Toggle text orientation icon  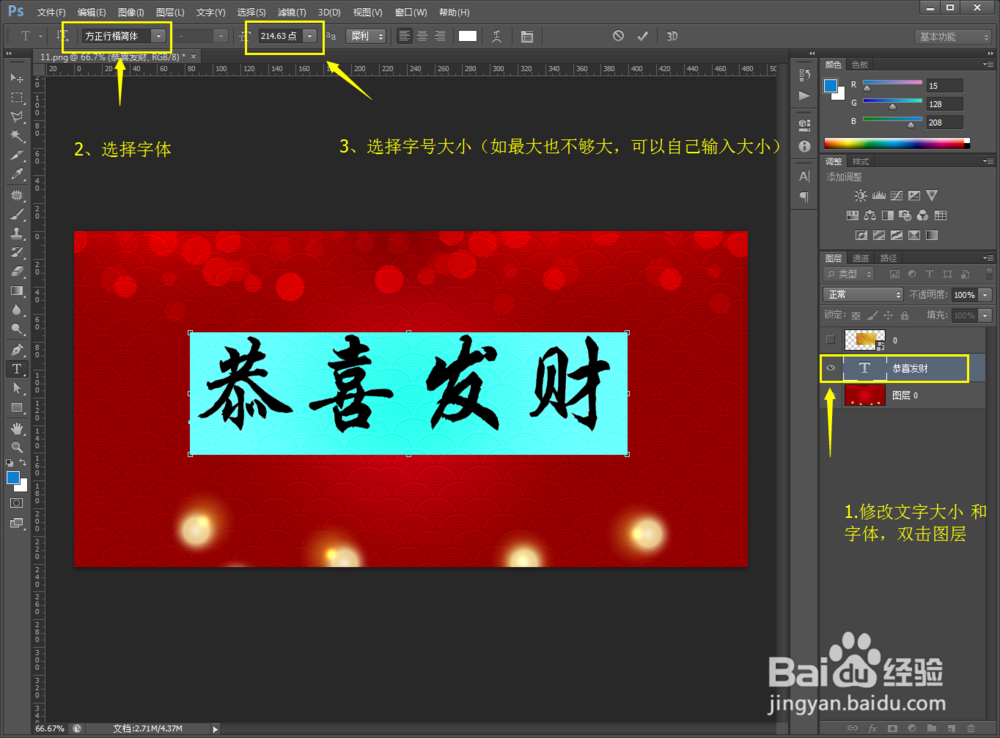pos(62,36)
